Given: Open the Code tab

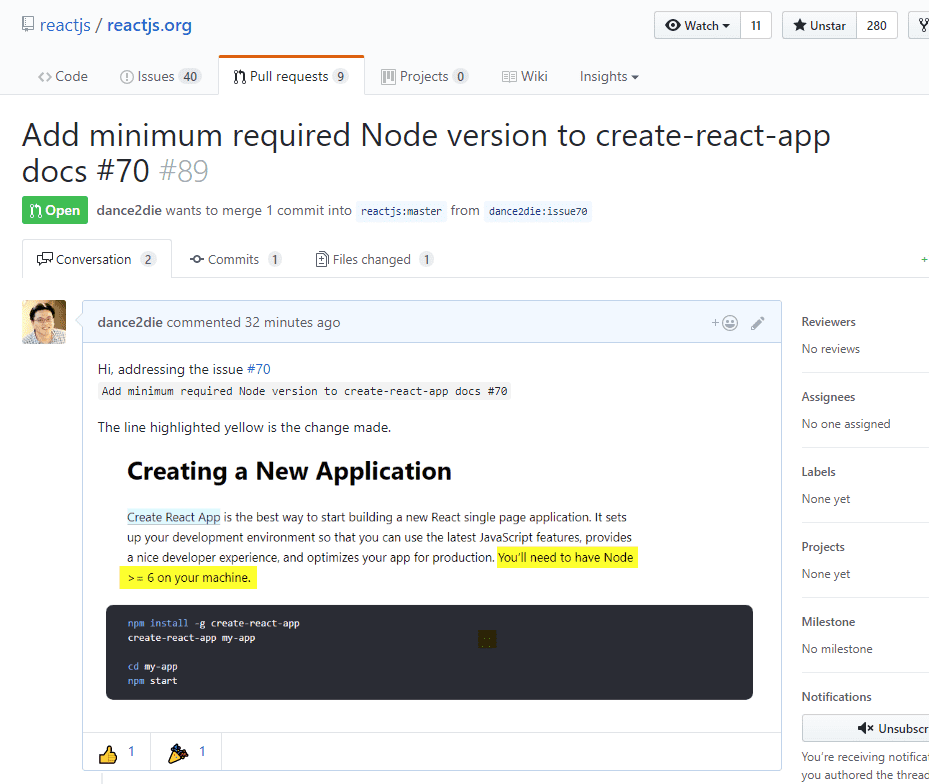Looking at the screenshot, I should coord(62,77).
